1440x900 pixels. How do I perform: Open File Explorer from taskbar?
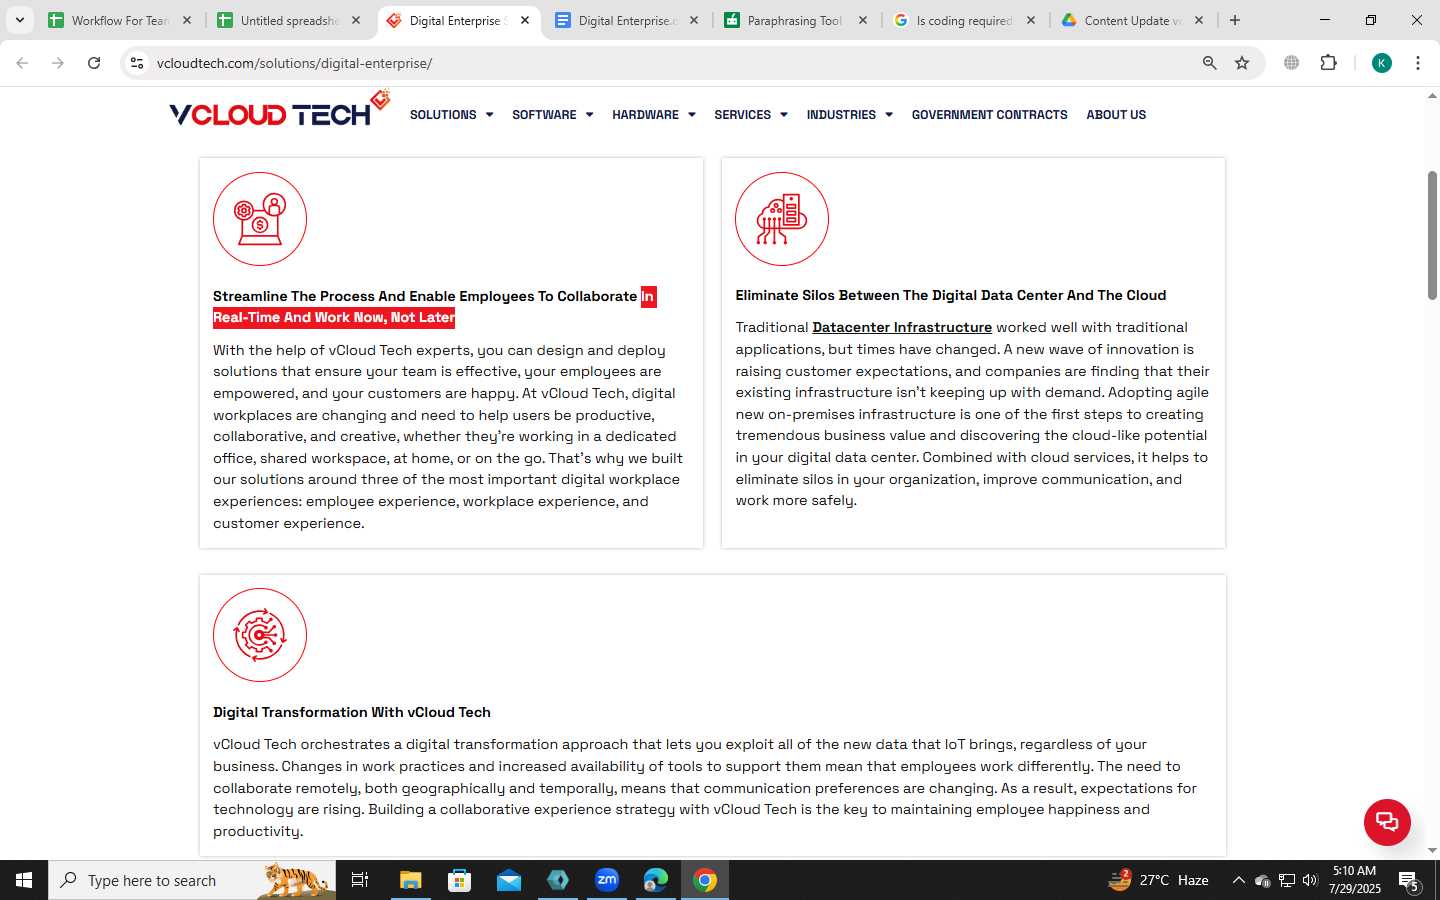tap(410, 880)
